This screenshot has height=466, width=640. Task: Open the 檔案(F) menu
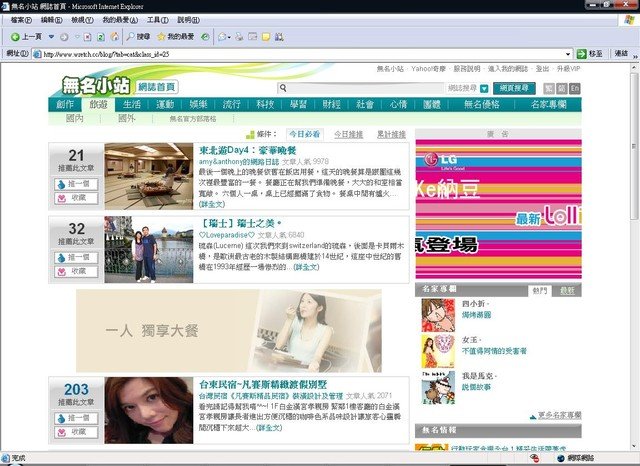coord(21,20)
